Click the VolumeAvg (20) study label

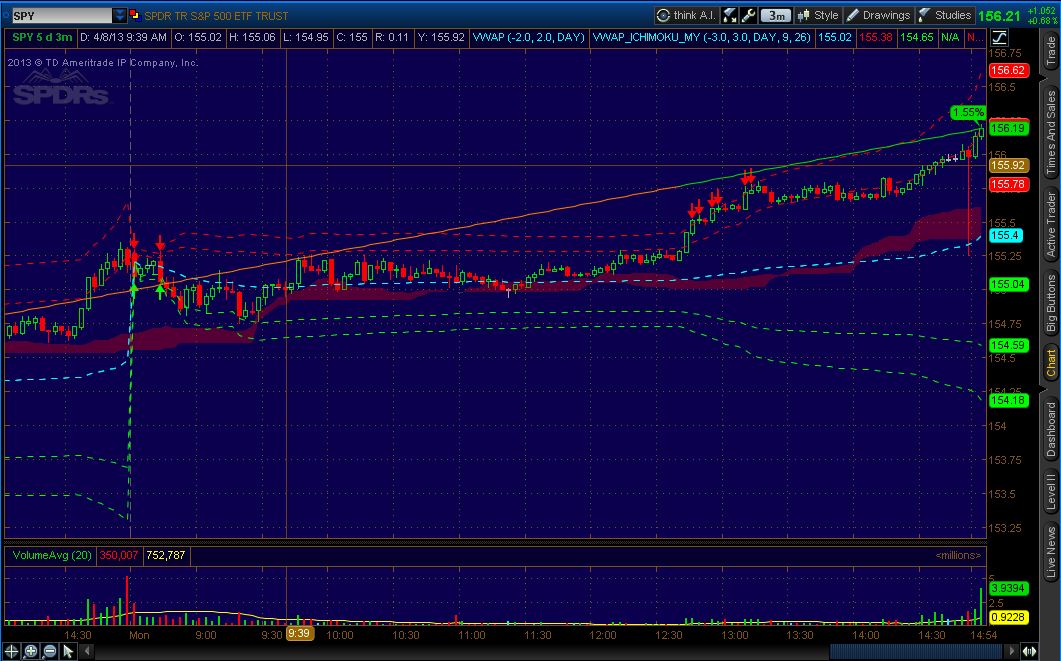click(52, 555)
